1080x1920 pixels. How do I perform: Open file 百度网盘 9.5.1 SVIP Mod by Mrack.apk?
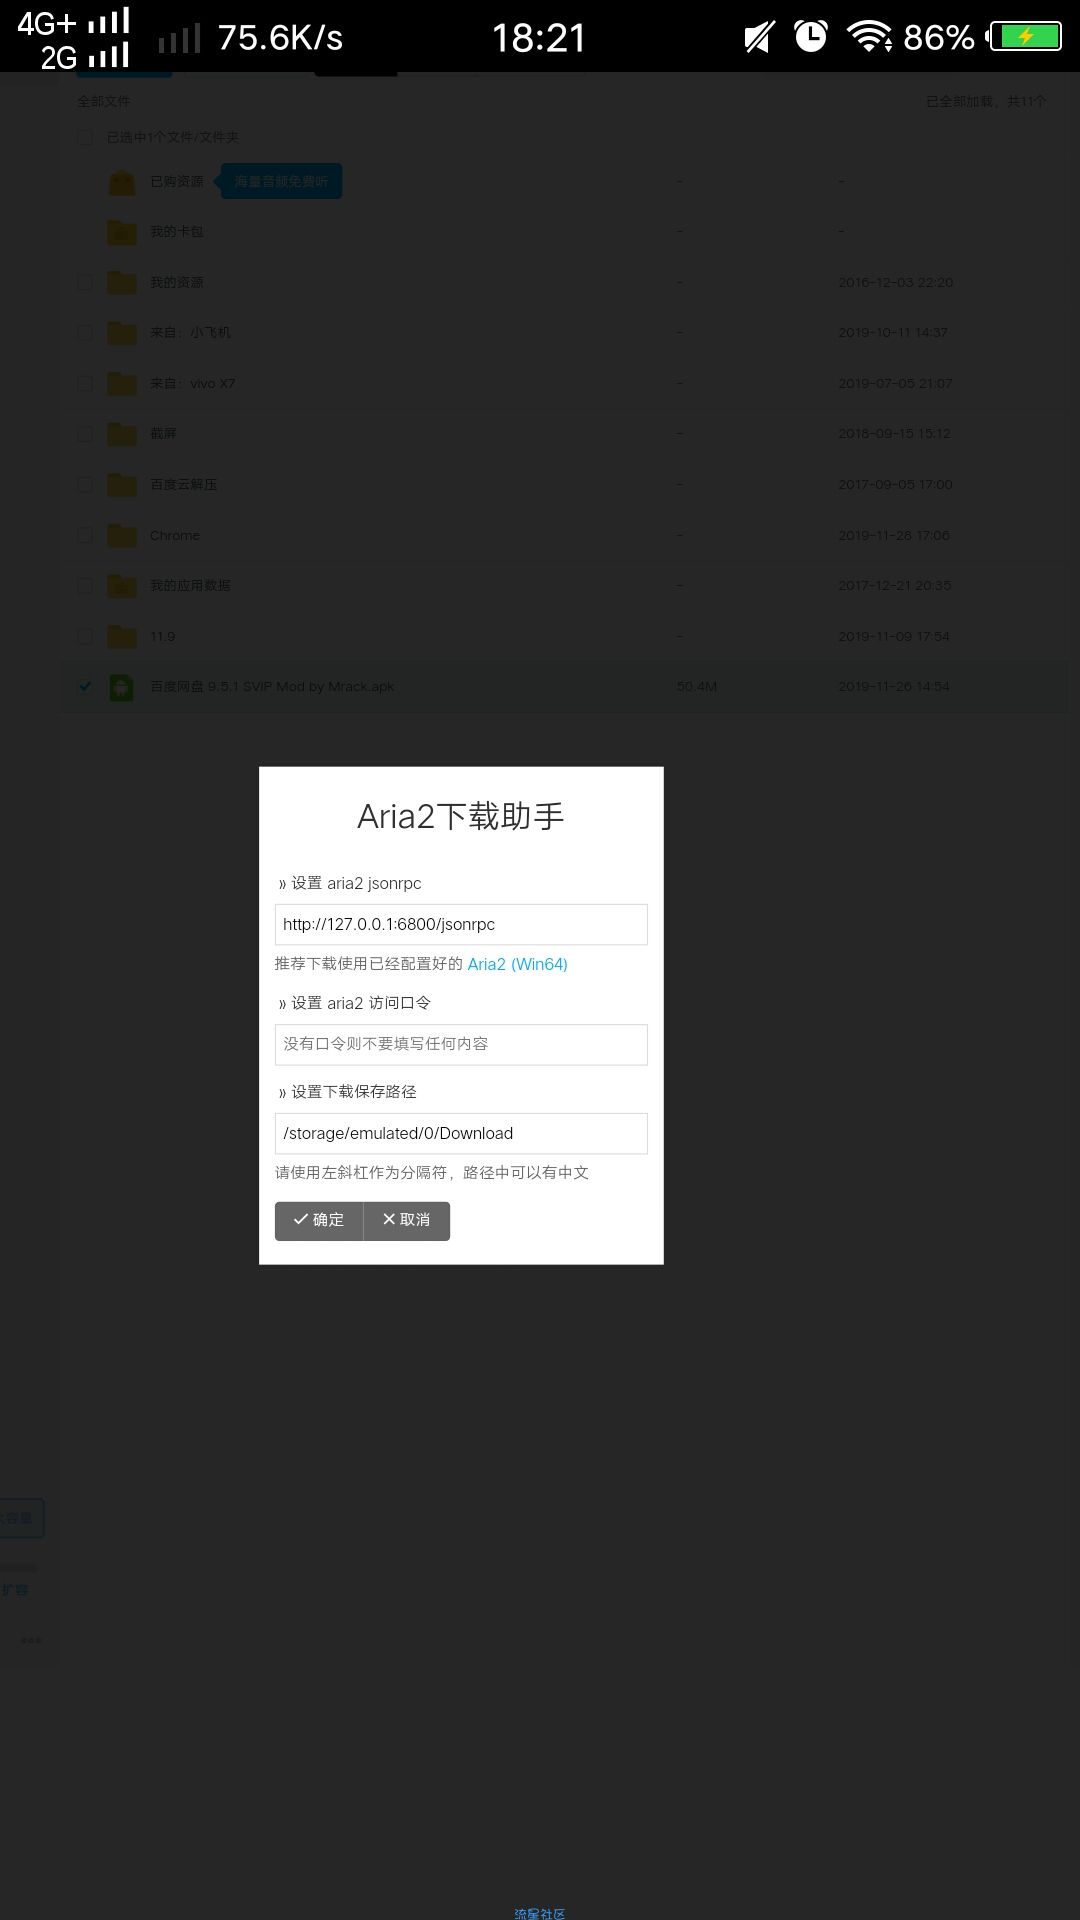coord(272,686)
